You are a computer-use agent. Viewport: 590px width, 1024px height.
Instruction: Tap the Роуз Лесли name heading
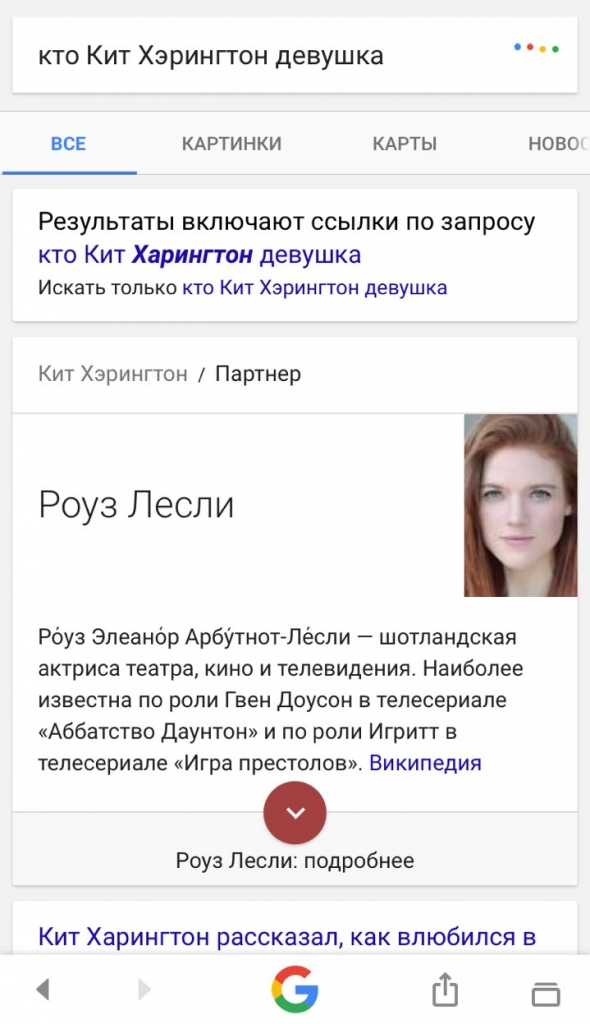click(136, 505)
